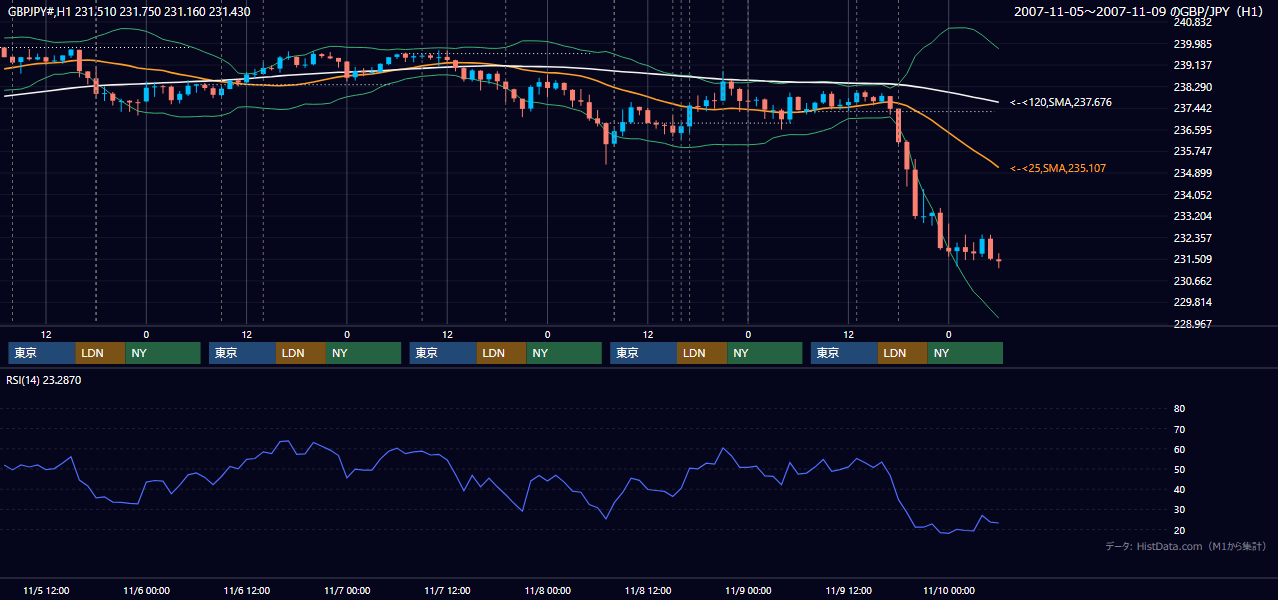Click price axis value 236.595
The image size is (1278, 600).
[1192, 130]
